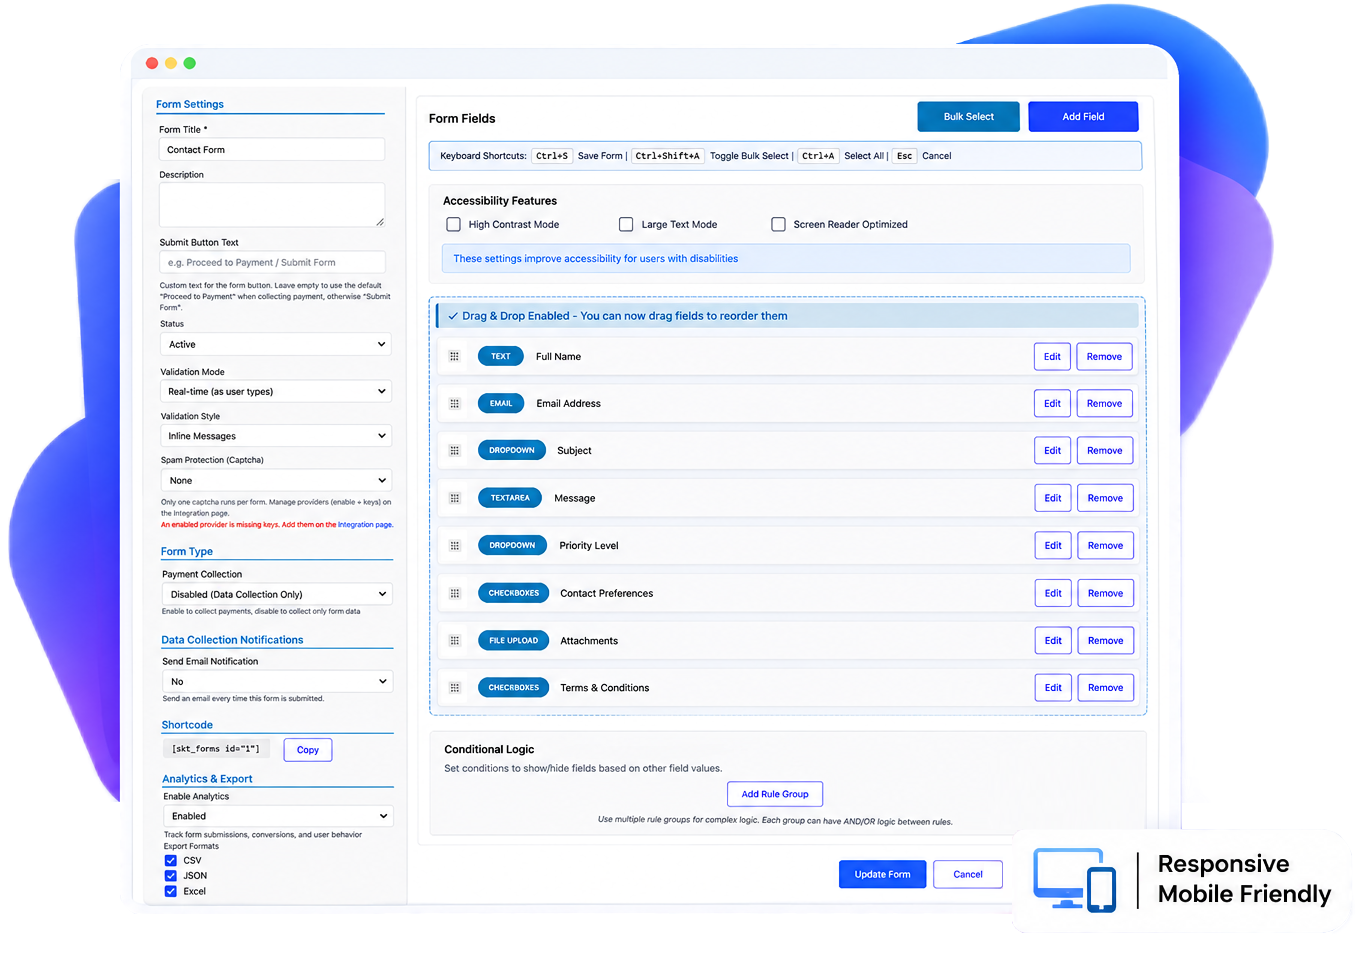This screenshot has height=954, width=1363.
Task: Click drag handle icon of Subject field
Action: point(454,451)
